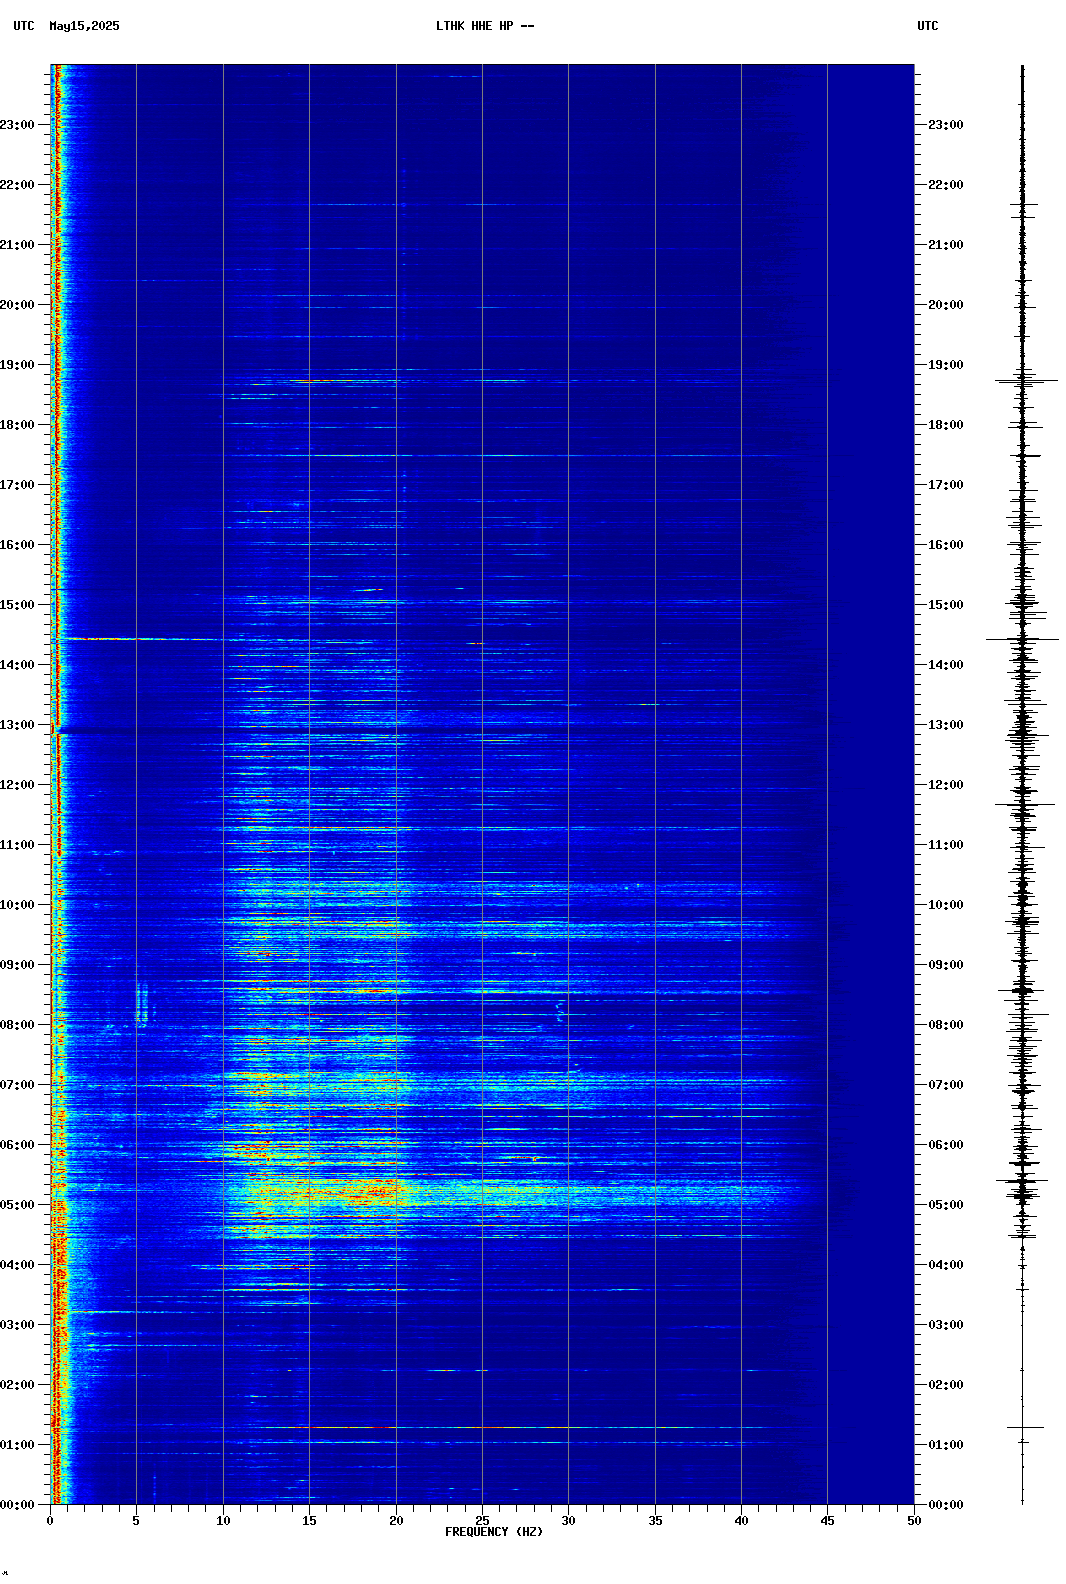Click 10:00 on the right time axis
The height and width of the screenshot is (1584, 1066).
tap(946, 905)
